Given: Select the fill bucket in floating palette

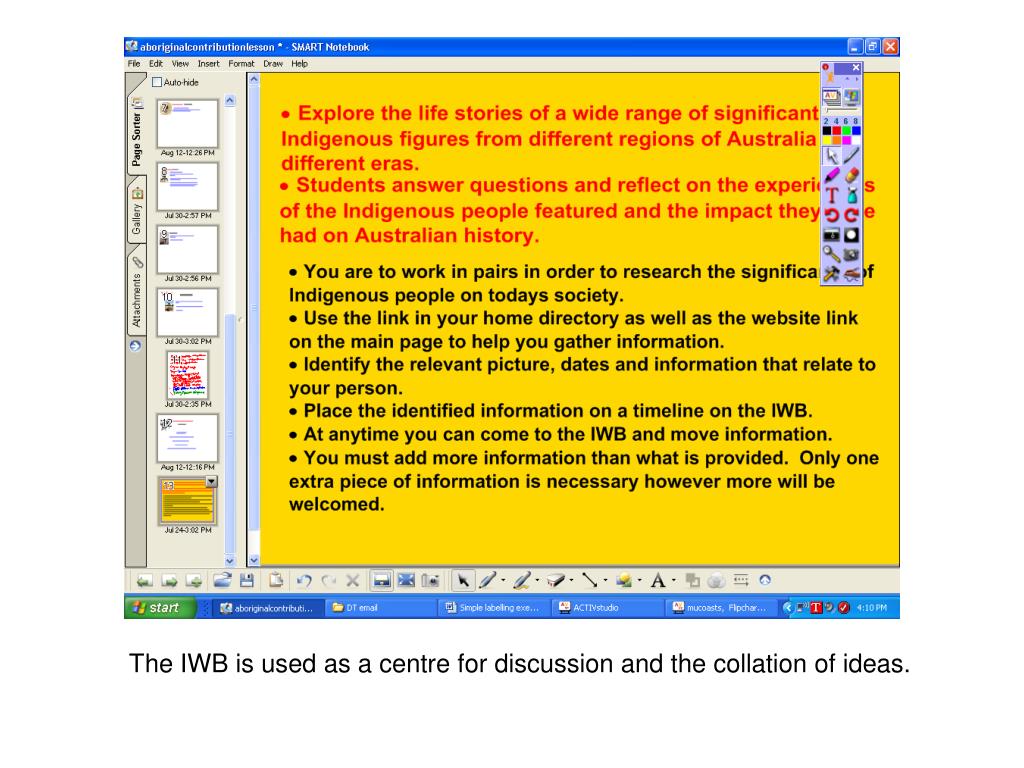Looking at the screenshot, I should tap(851, 195).
